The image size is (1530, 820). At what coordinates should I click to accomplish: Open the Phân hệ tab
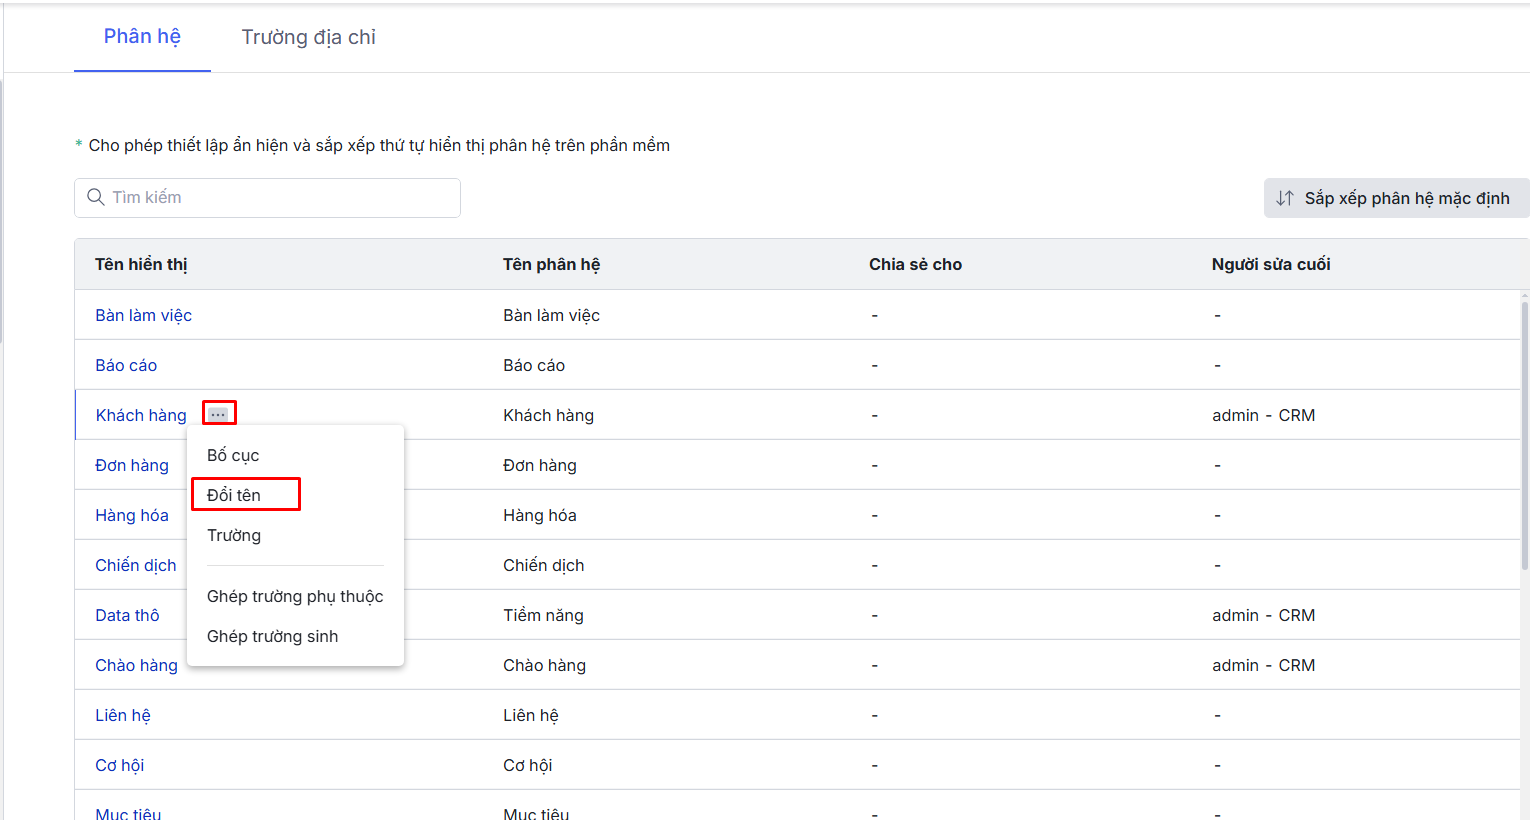pyautogui.click(x=142, y=37)
